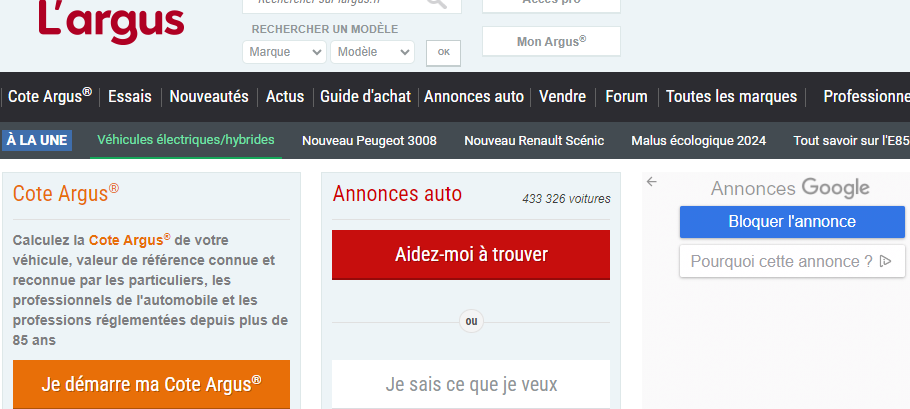
Task: Open Nouveau Peugeot 3008 link
Action: [x=369, y=140]
